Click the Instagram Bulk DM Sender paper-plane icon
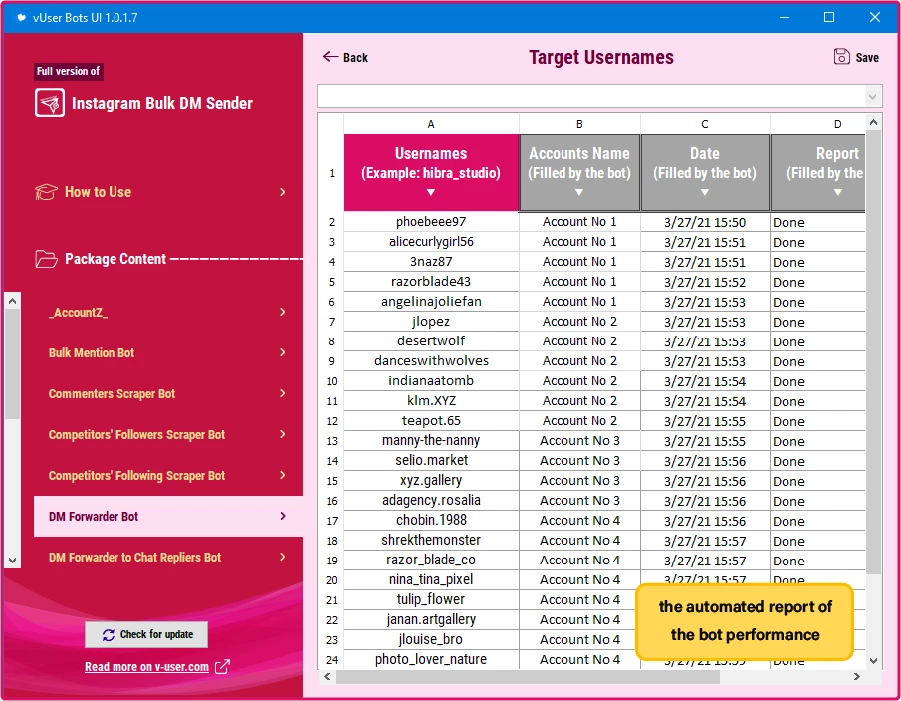Viewport: 901px width, 701px height. click(x=49, y=103)
